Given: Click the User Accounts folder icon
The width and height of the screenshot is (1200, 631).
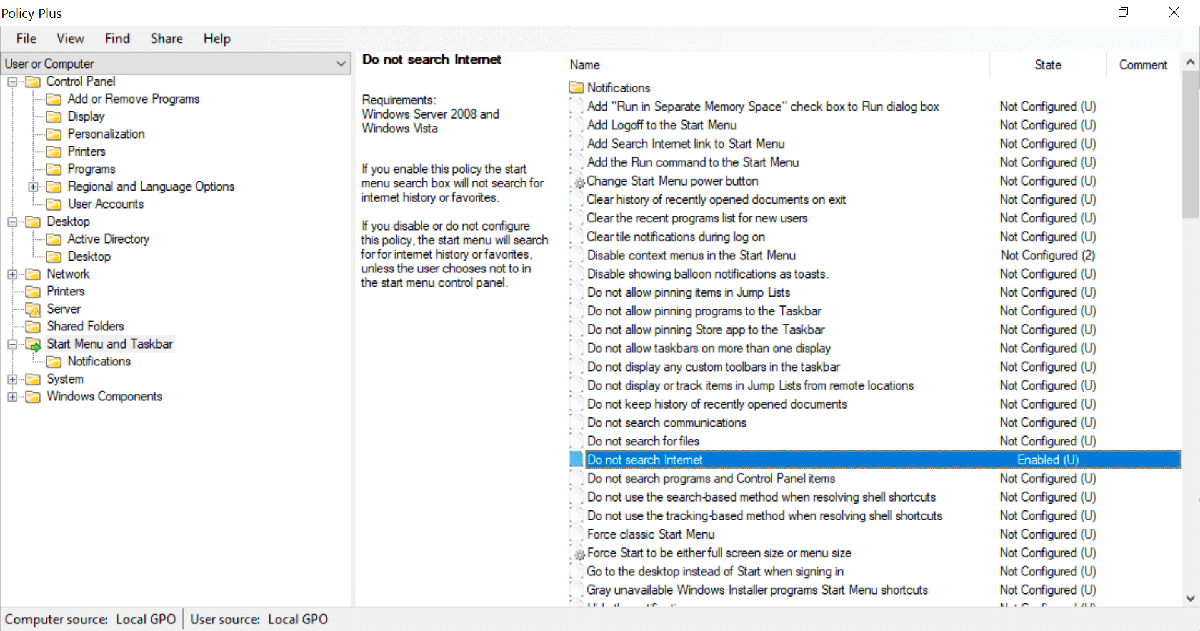Looking at the screenshot, I should click(x=53, y=204).
